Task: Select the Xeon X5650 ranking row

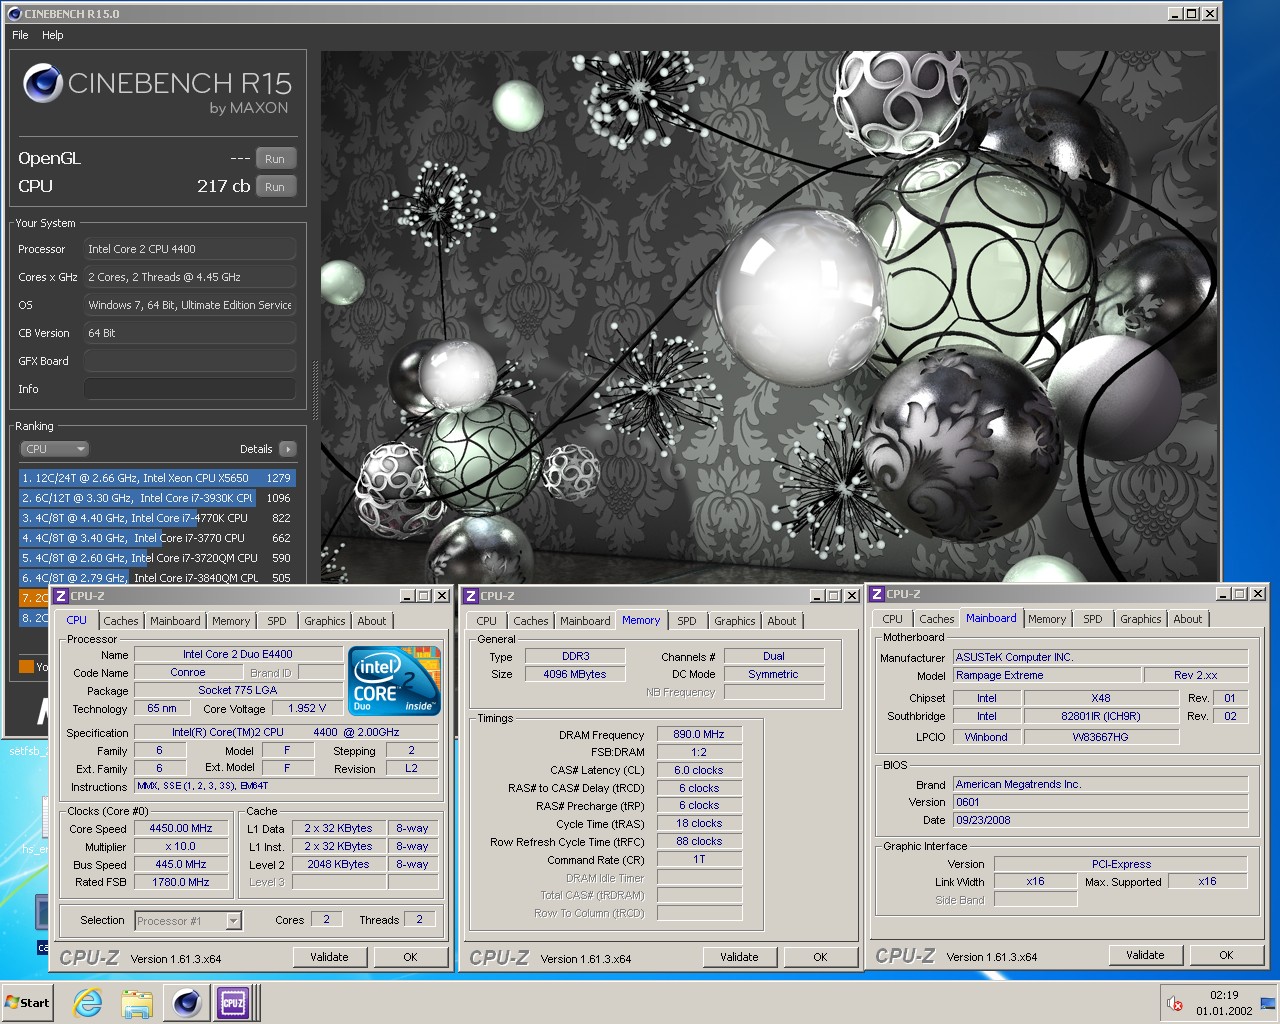Action: pyautogui.click(x=157, y=478)
